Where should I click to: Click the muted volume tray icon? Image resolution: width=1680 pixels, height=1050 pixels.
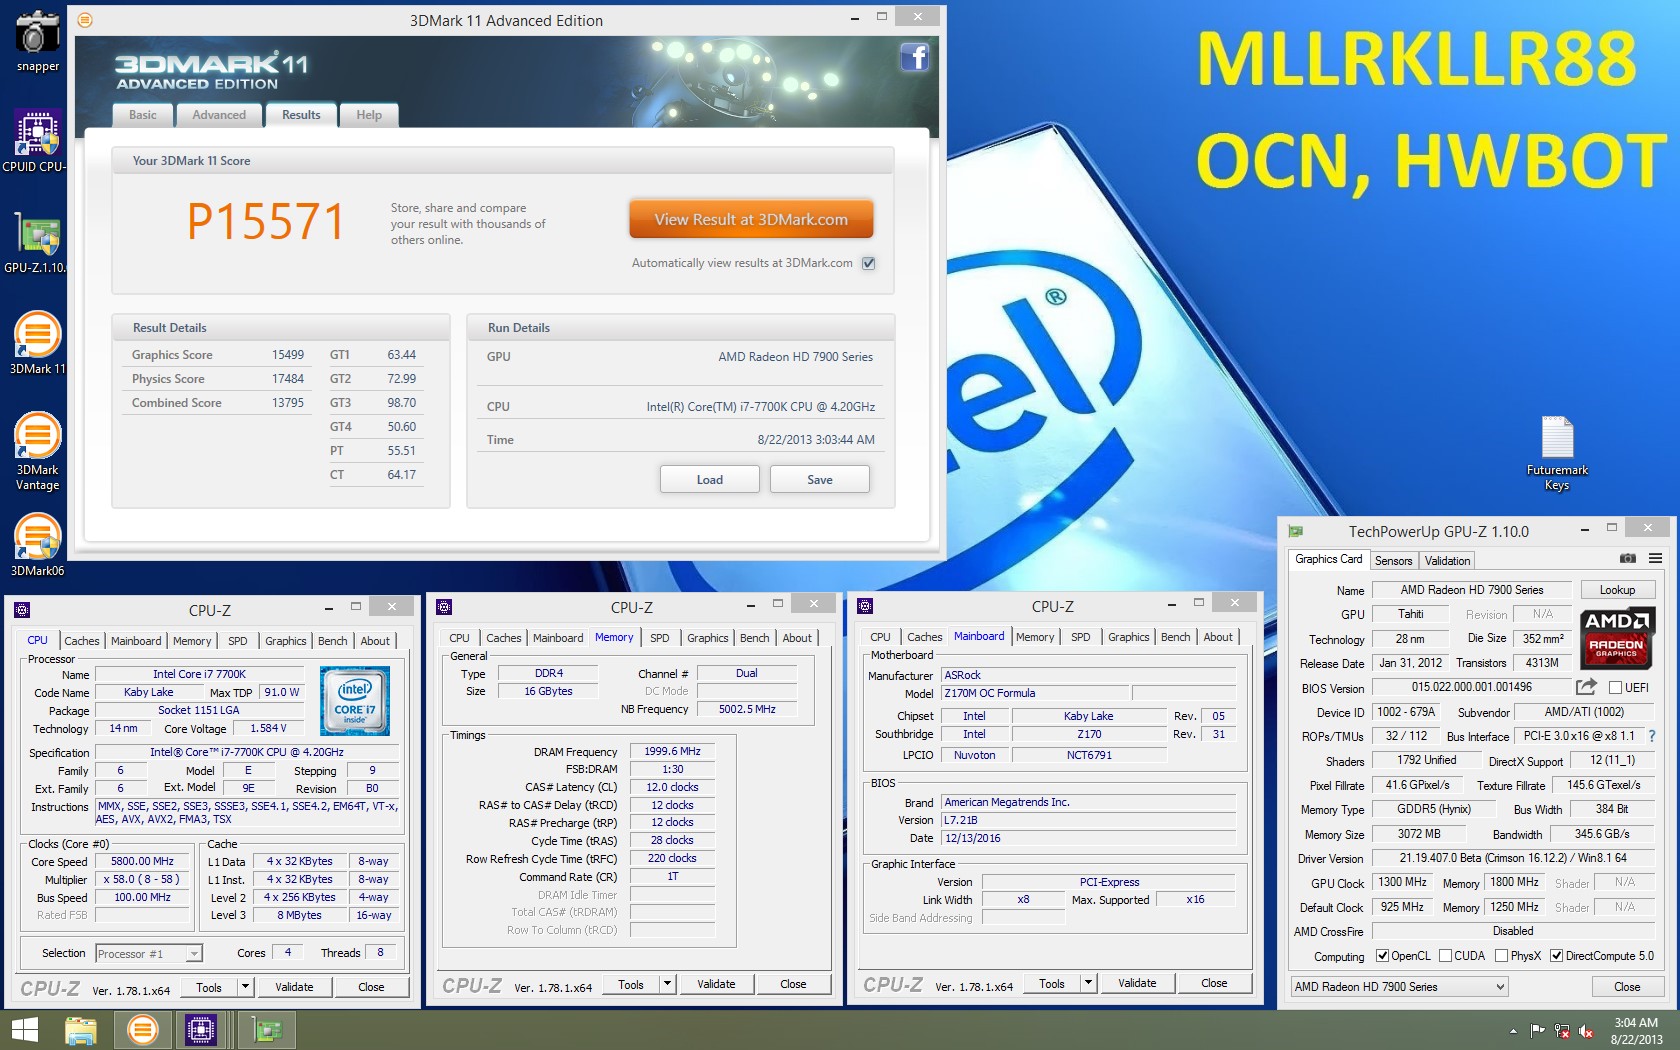coord(1586,1031)
